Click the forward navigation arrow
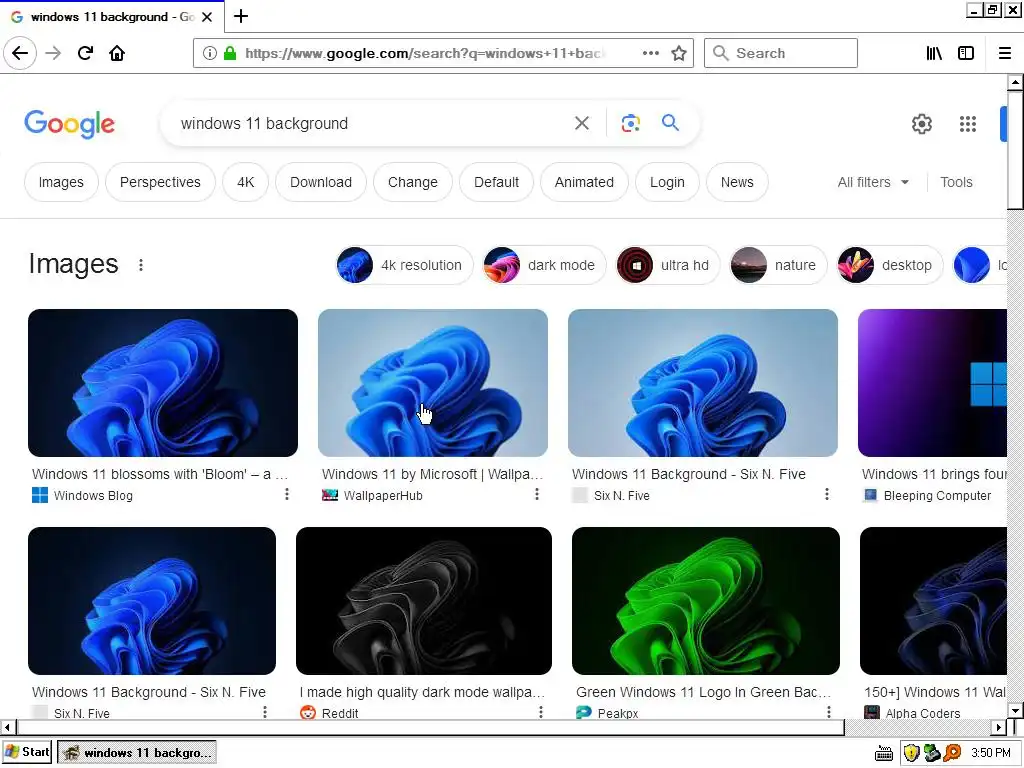Viewport: 1024px width, 768px height. point(53,53)
